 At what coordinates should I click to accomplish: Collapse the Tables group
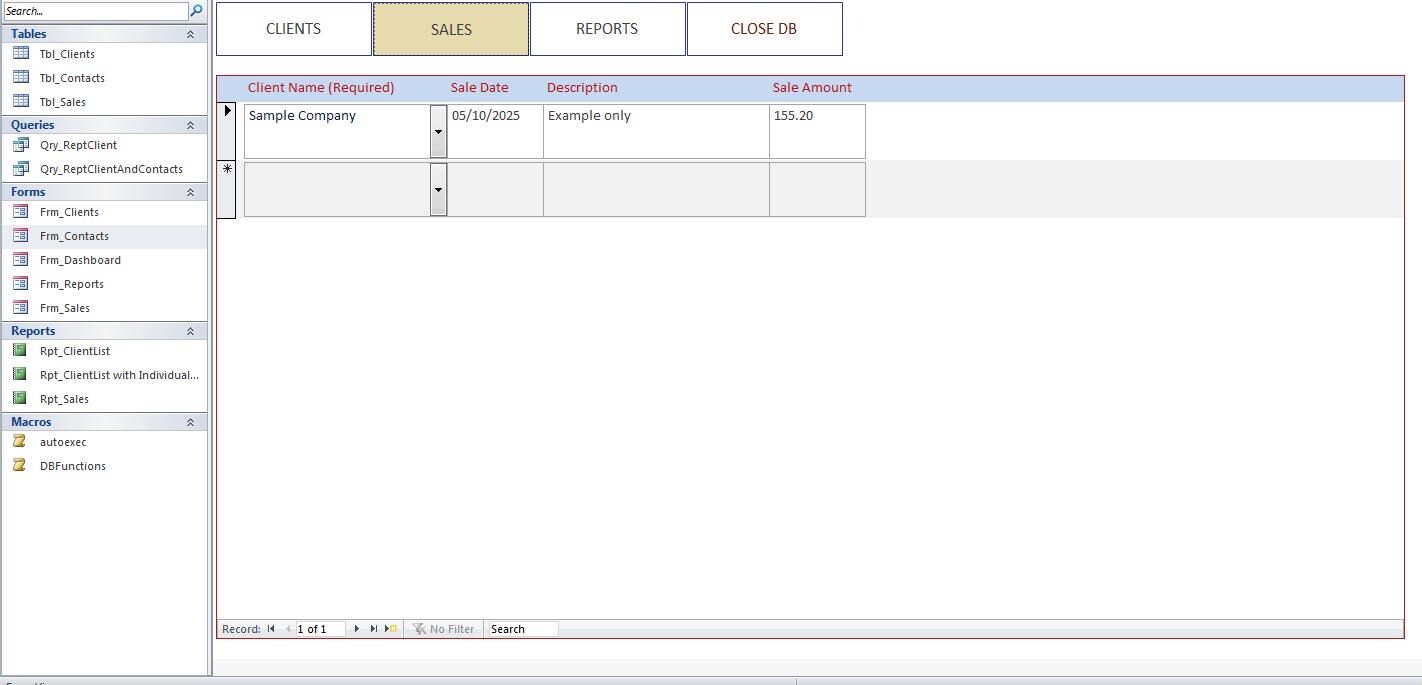[x=190, y=34]
